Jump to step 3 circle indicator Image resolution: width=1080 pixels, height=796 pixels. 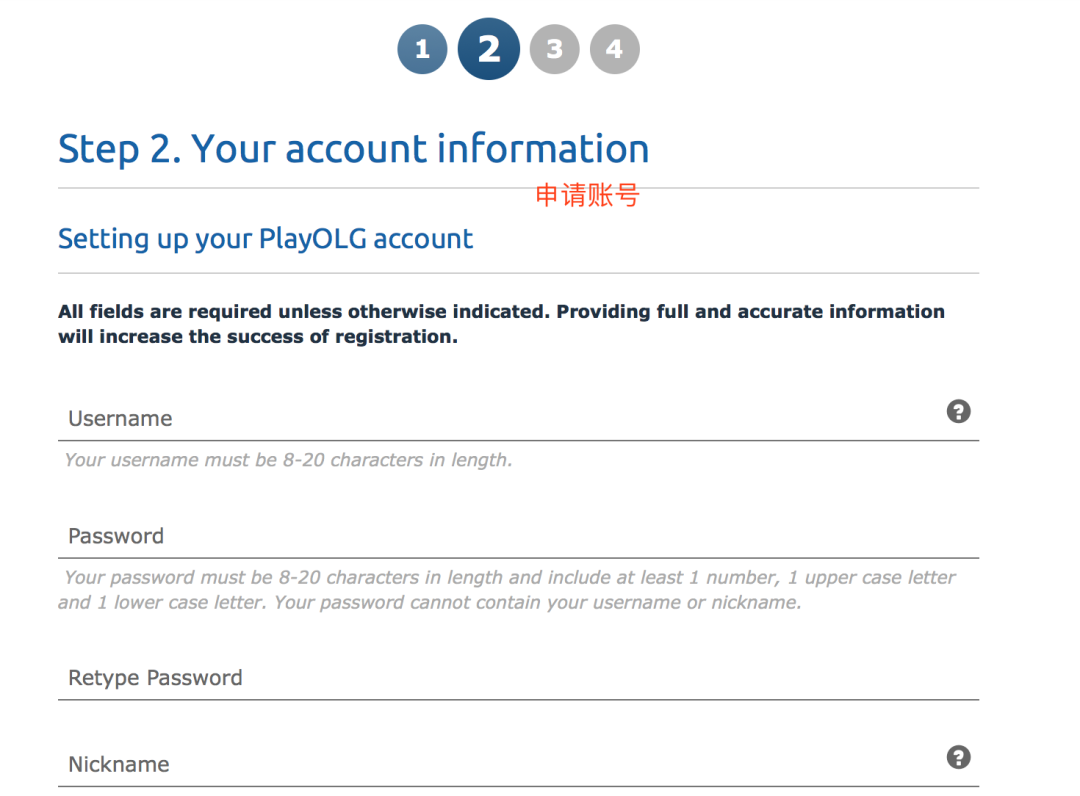tap(554, 49)
